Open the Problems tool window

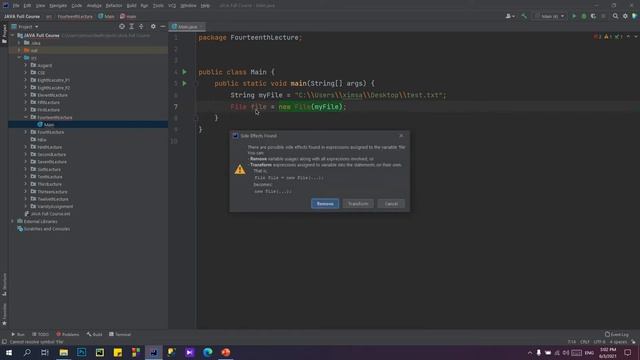pyautogui.click(x=68, y=334)
